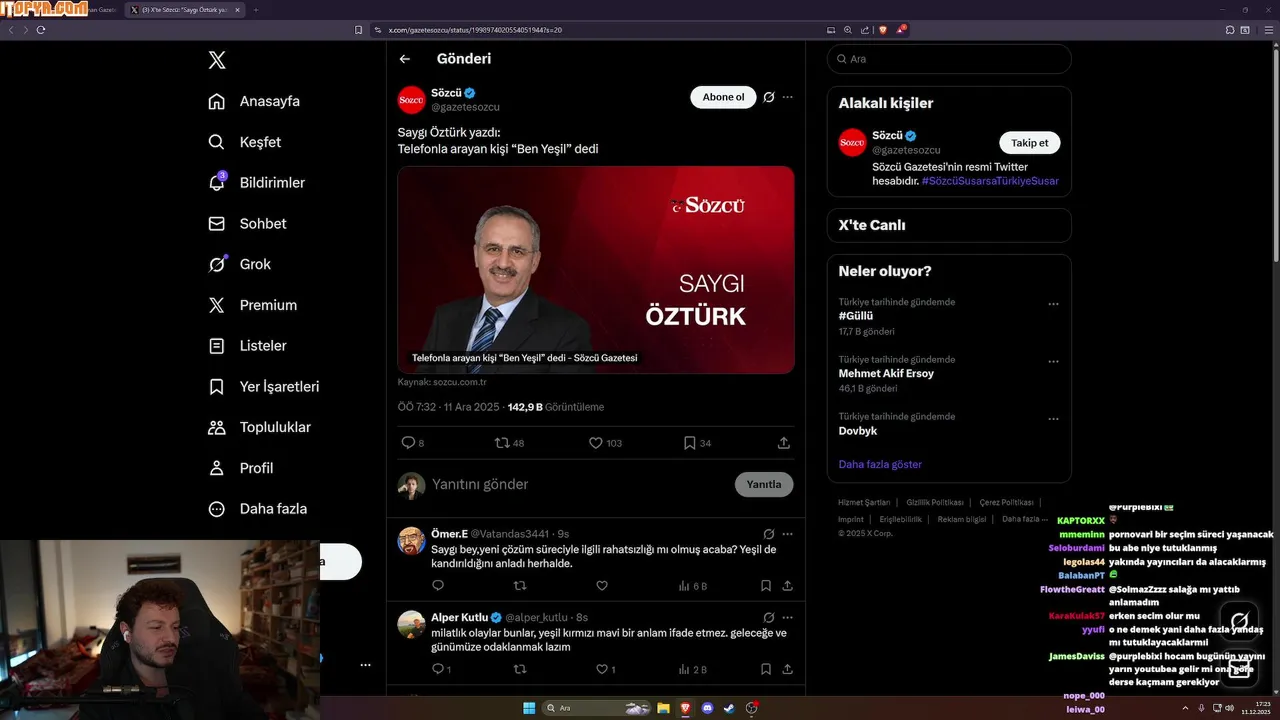1280x720 pixels.
Task: Click Daha fazla göster link
Action: pyautogui.click(x=880, y=464)
